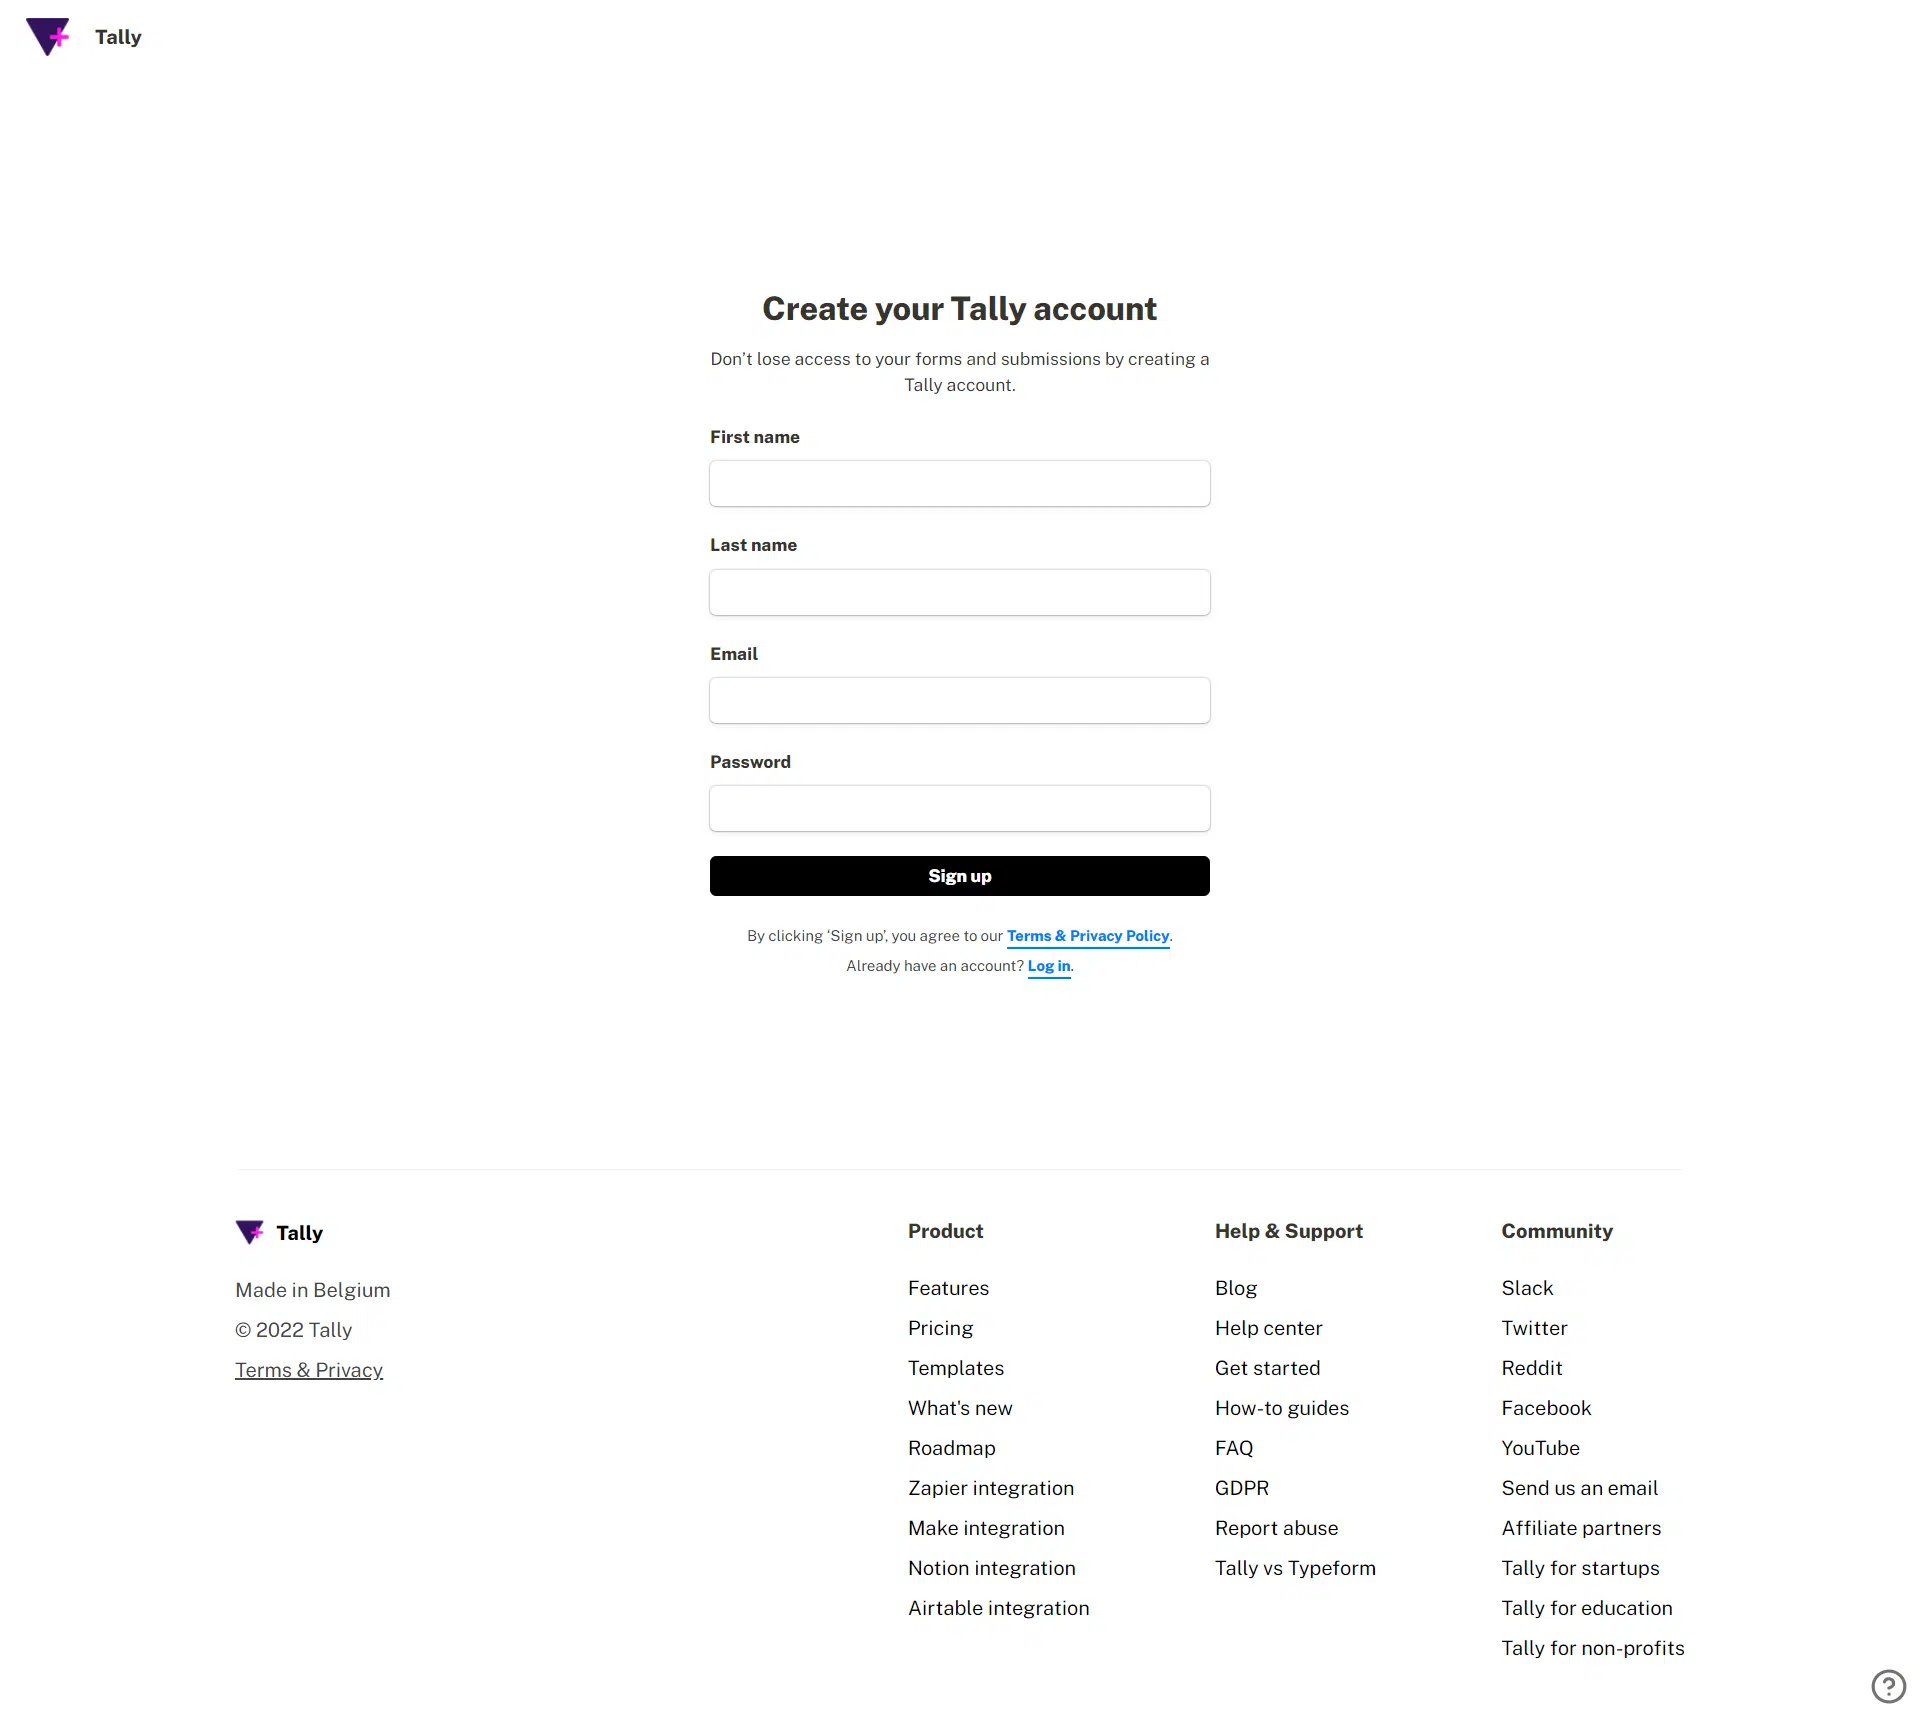Click the Report abuse link
The height and width of the screenshot is (1717, 1920).
click(x=1277, y=1528)
